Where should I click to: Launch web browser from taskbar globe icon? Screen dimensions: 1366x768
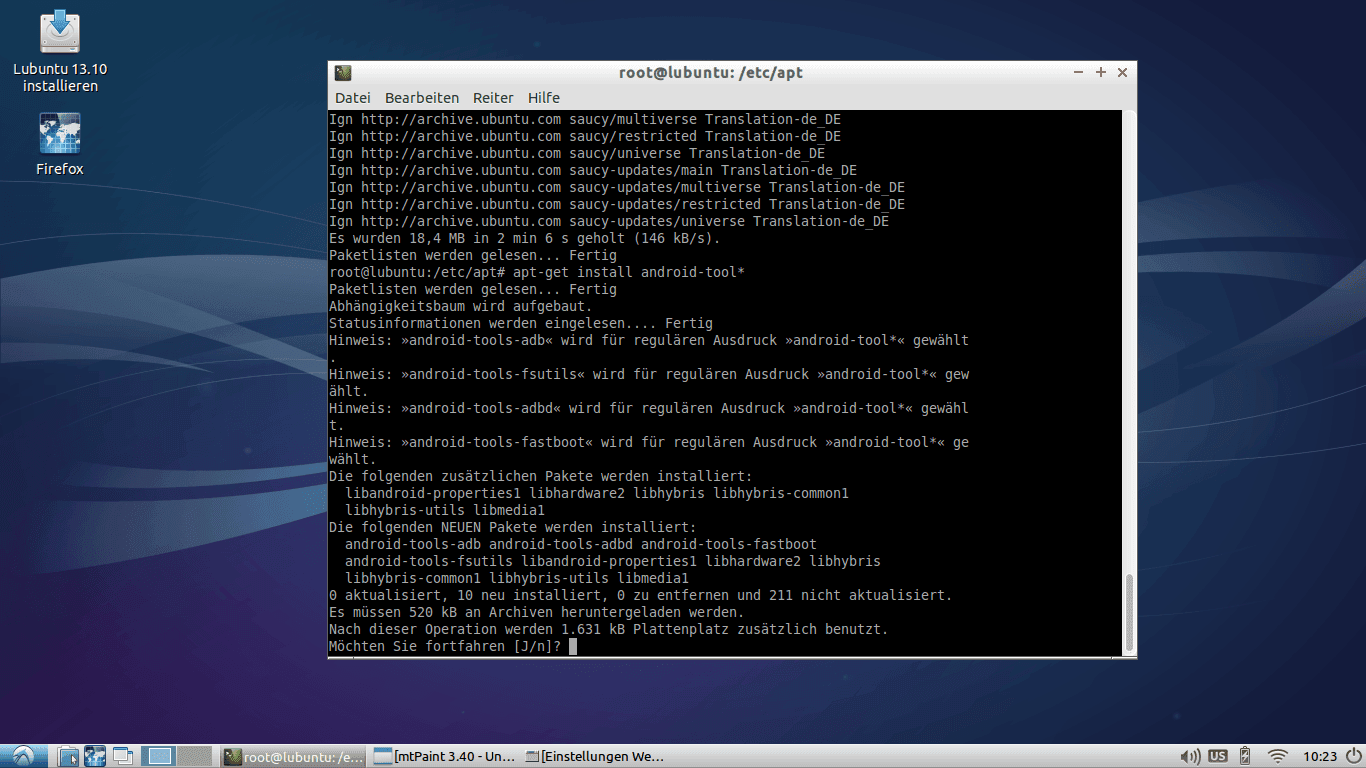[x=95, y=756]
